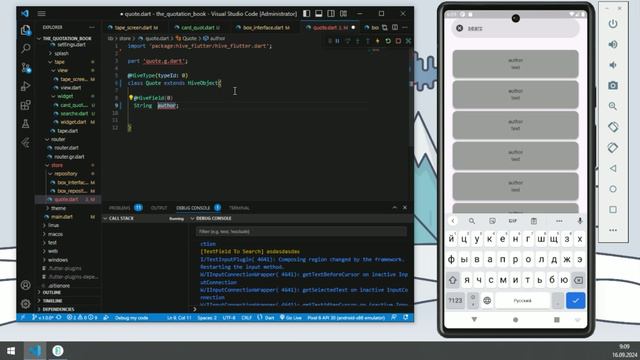Screen dimensions: 640x360
Task: Switch to the box_interface.dart tab
Action: coord(262,28)
